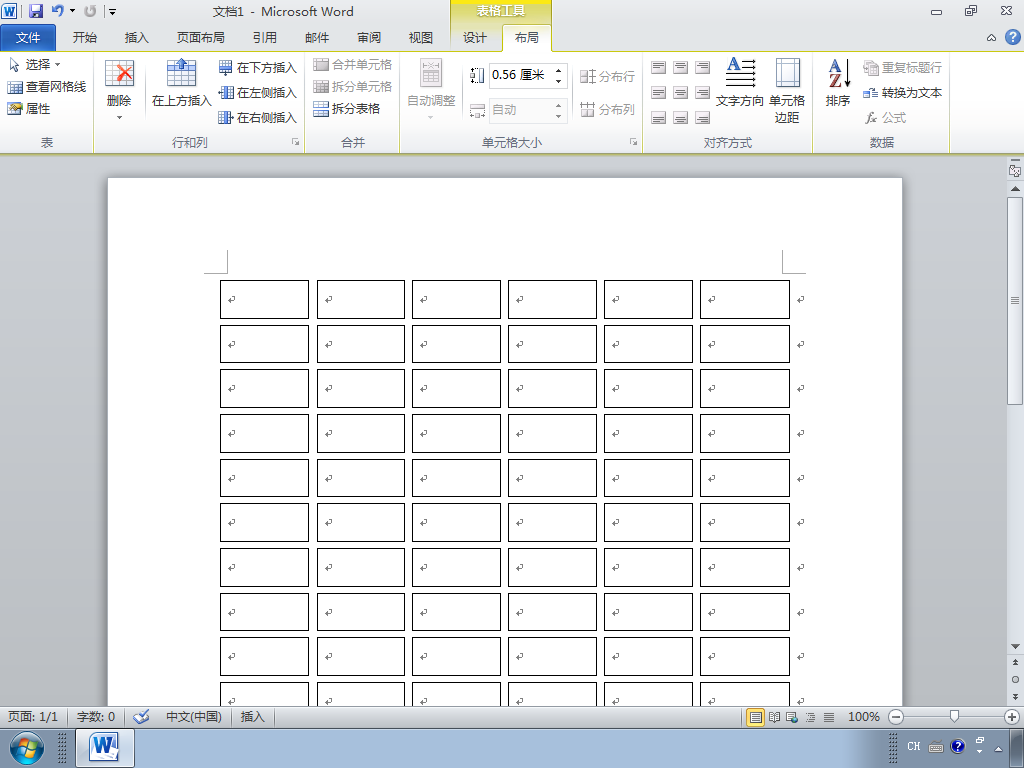Click the CH input language indicator
This screenshot has width=1024, height=768.
click(914, 746)
